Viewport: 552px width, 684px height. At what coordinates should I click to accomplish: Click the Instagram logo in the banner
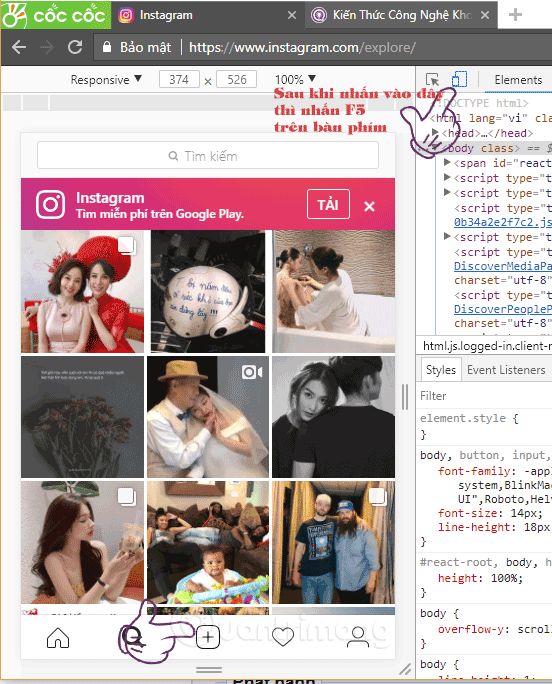51,204
